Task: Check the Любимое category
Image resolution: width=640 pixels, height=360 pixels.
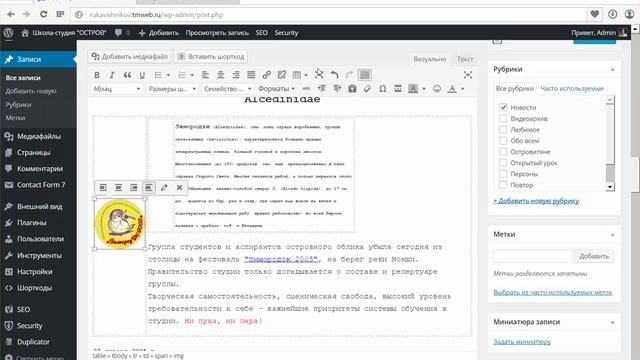Action: 503,129
